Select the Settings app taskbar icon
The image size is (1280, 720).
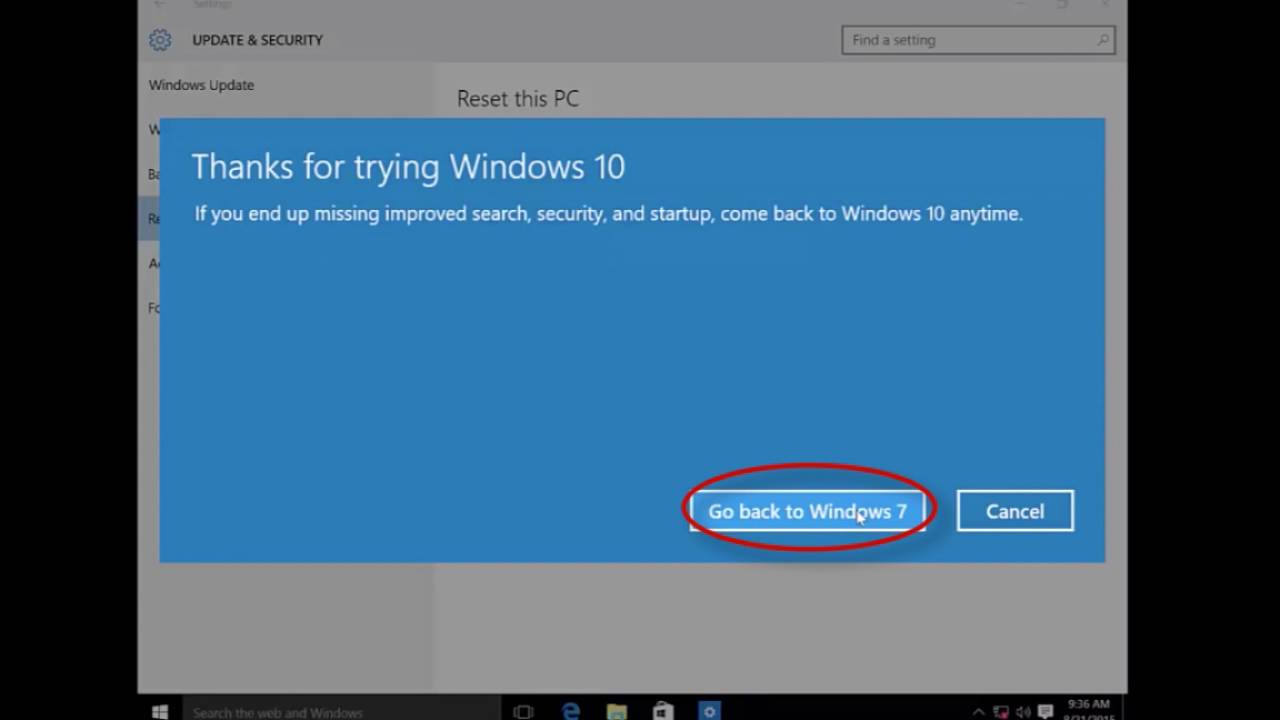point(710,712)
